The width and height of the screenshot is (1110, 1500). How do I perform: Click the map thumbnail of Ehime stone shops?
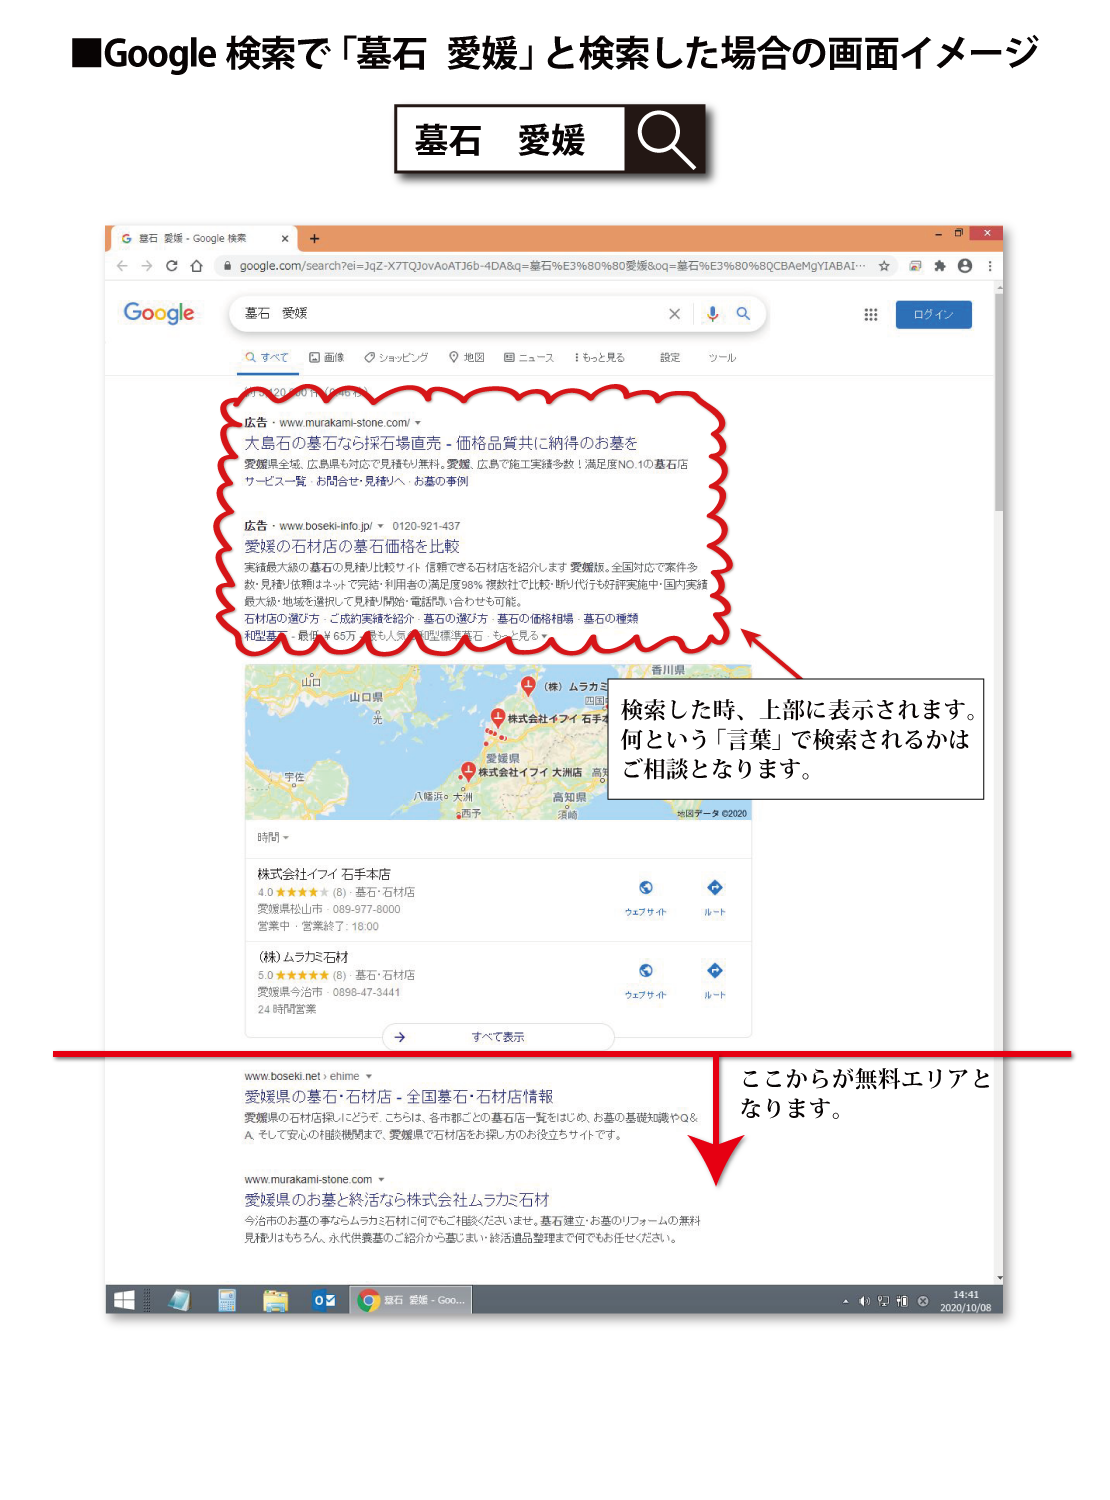420,742
